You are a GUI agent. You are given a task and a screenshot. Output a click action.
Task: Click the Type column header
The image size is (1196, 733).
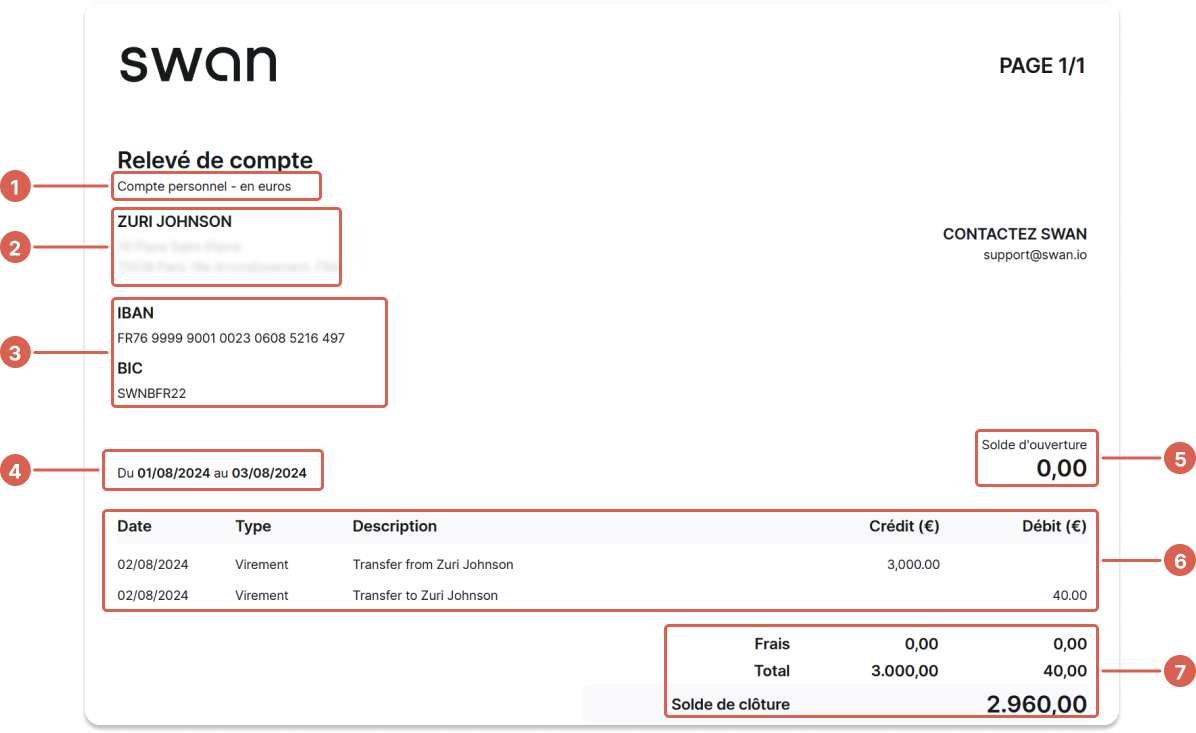253,526
